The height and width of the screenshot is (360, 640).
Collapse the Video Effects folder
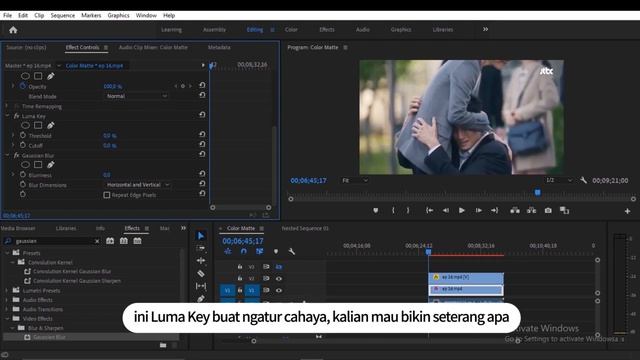(7, 318)
